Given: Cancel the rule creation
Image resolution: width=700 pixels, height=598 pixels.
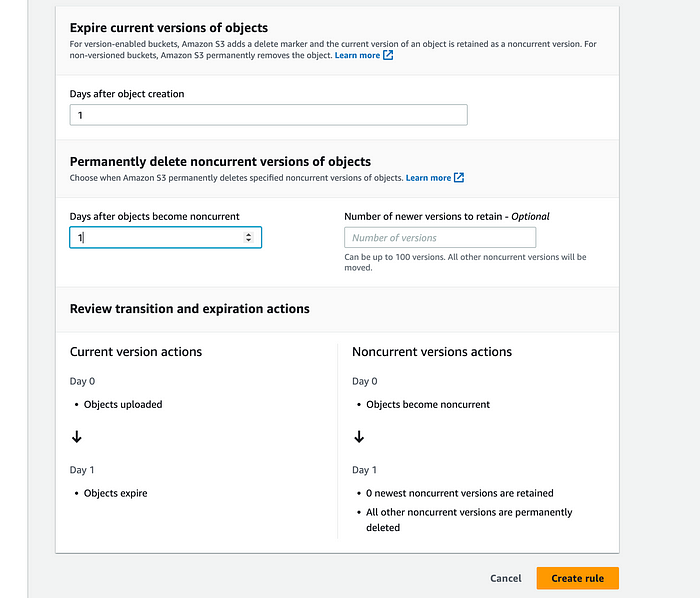Looking at the screenshot, I should pyautogui.click(x=505, y=578).
